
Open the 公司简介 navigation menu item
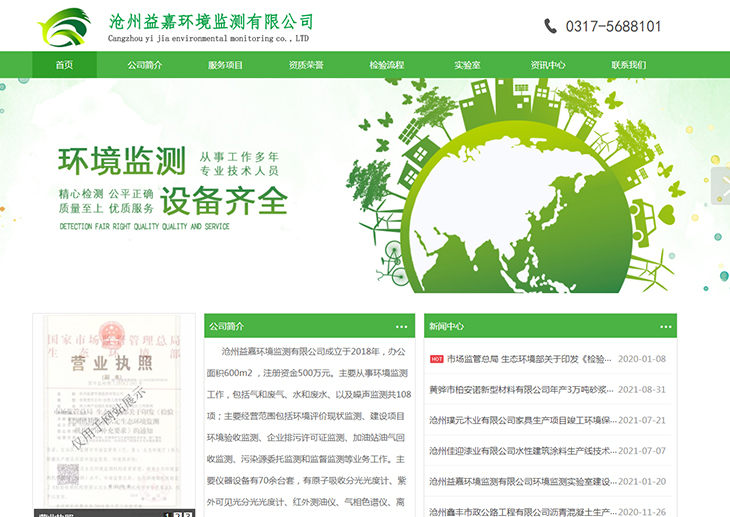145,65
